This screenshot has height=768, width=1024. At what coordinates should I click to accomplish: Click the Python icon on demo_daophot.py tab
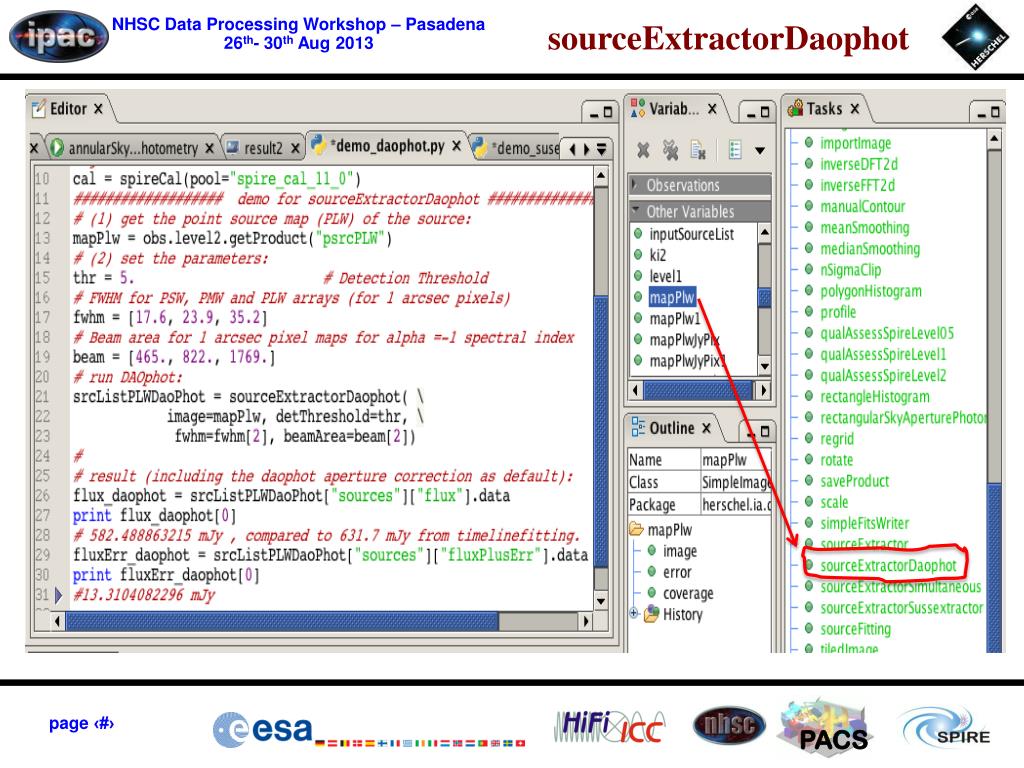(319, 144)
